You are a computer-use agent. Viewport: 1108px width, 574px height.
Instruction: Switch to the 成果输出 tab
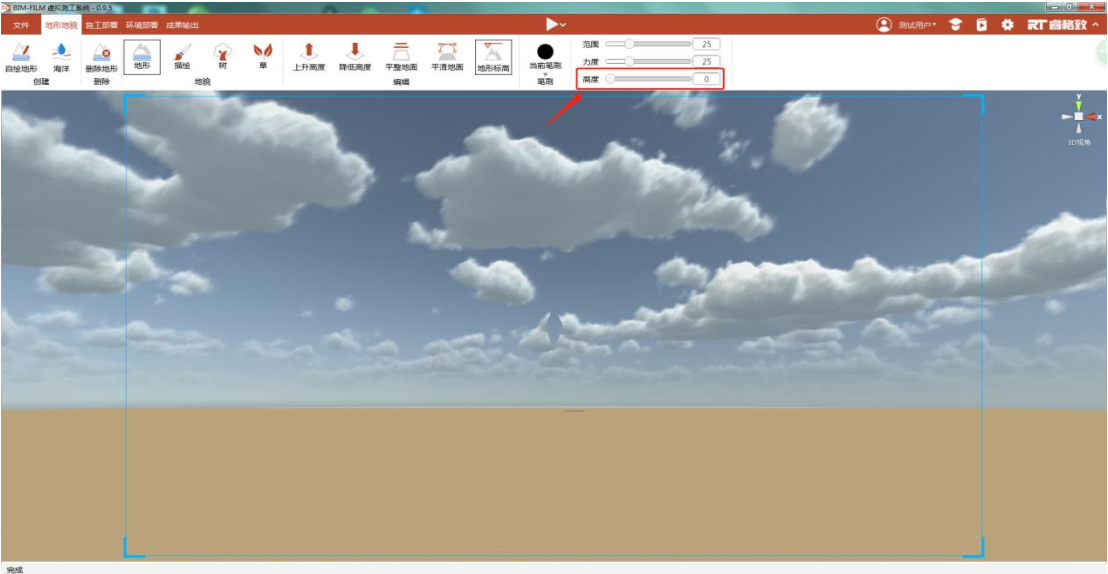[x=182, y=25]
